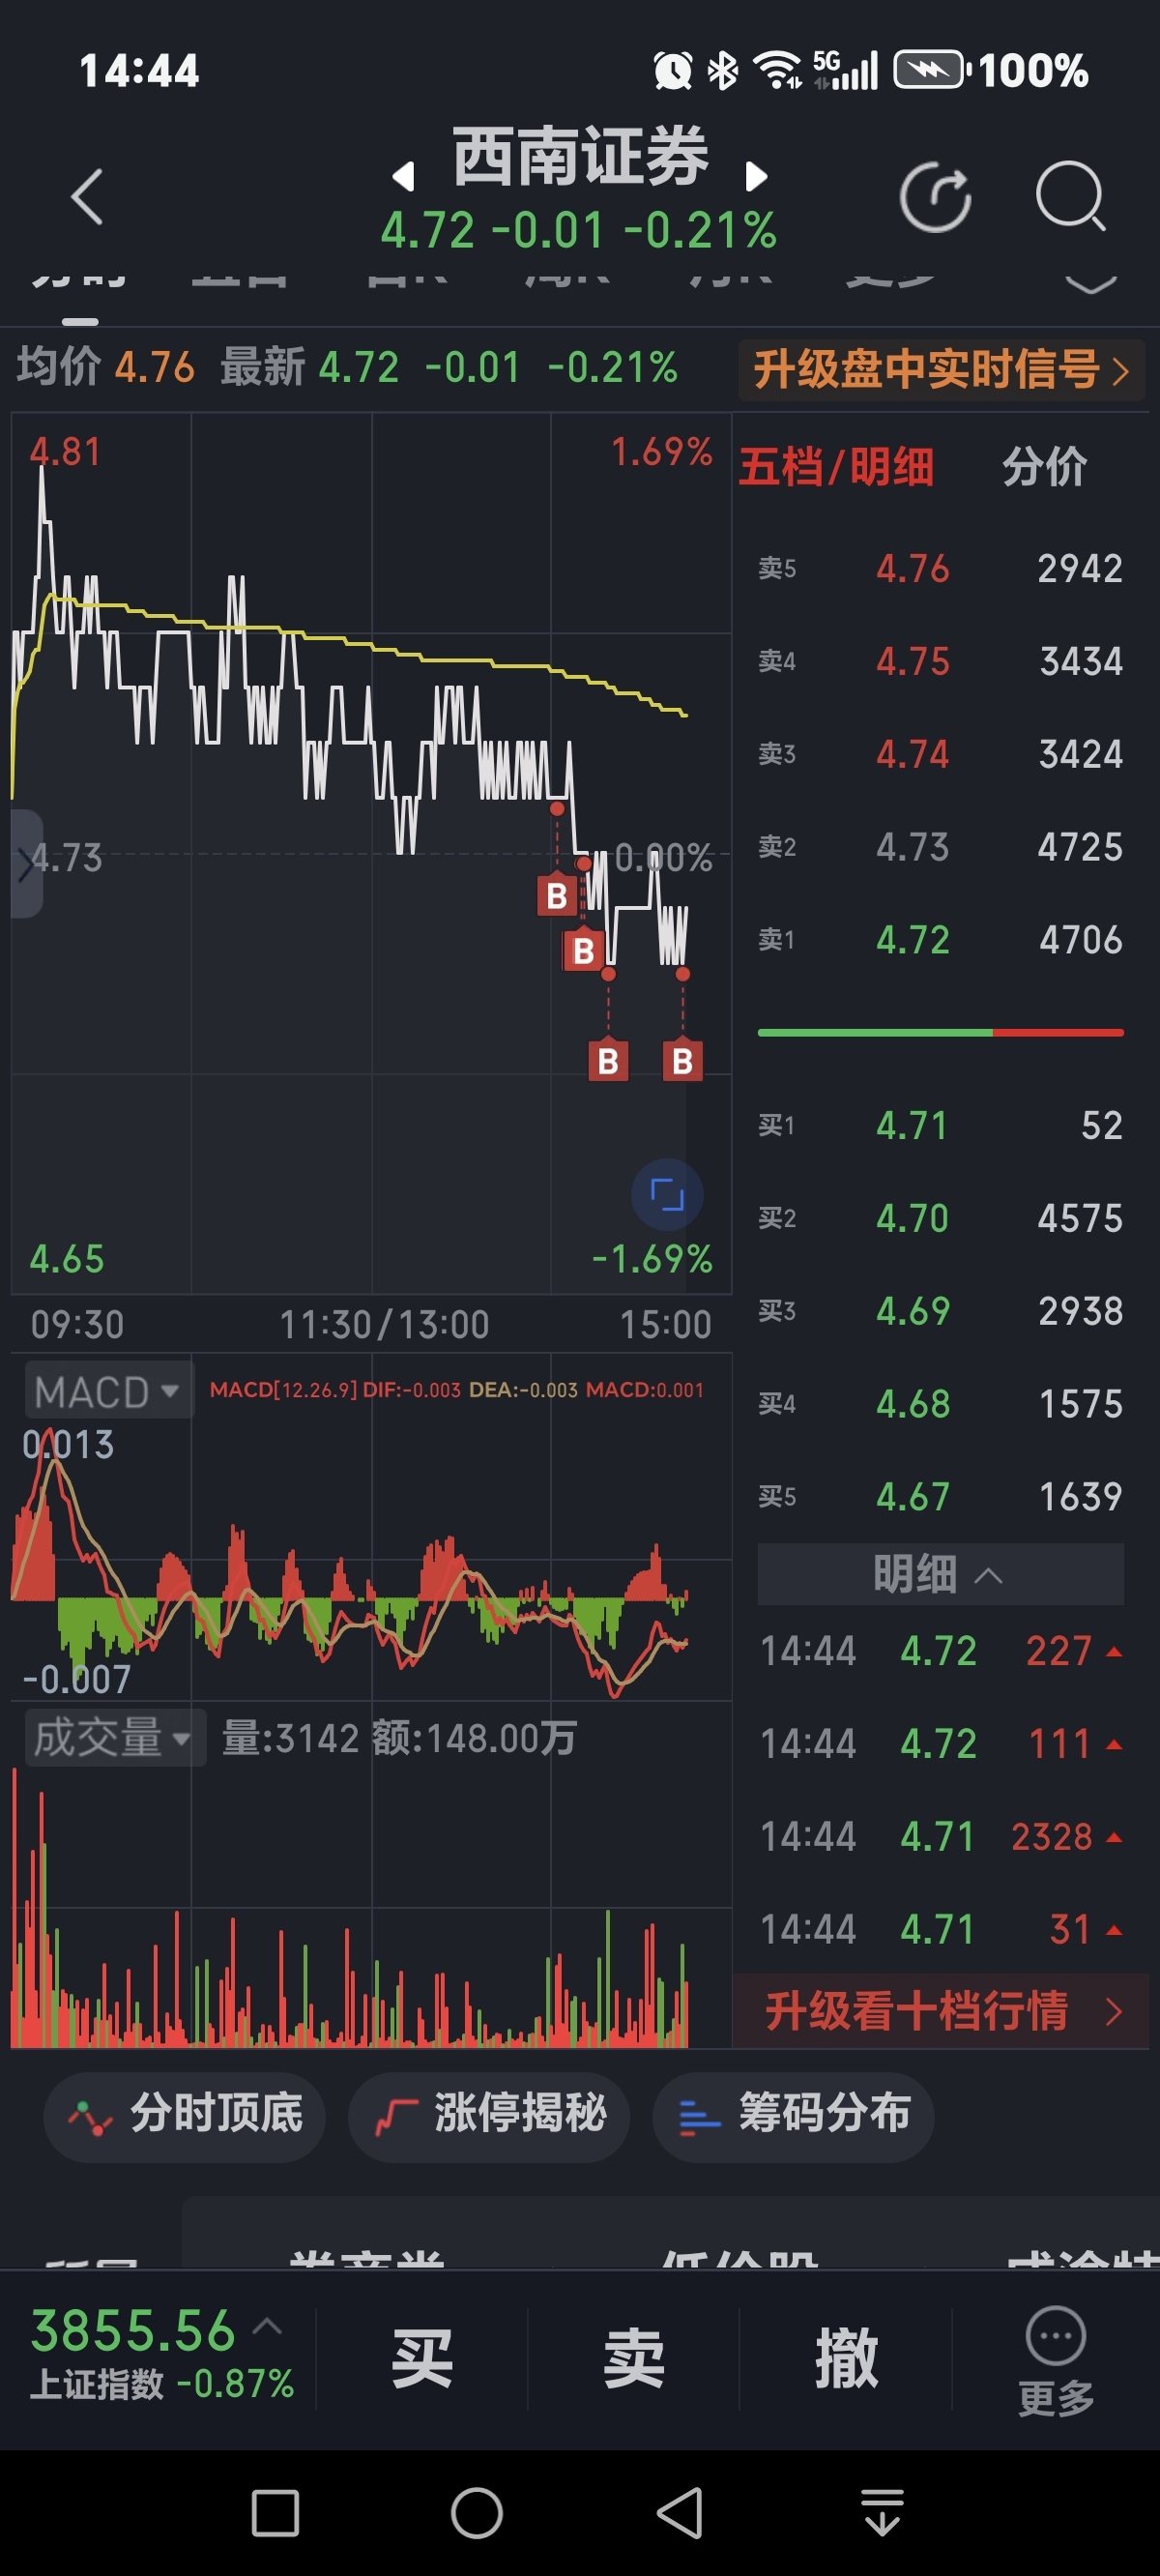Open the MACD indicator dropdown
This screenshot has width=1160, height=2576.
[108, 1391]
